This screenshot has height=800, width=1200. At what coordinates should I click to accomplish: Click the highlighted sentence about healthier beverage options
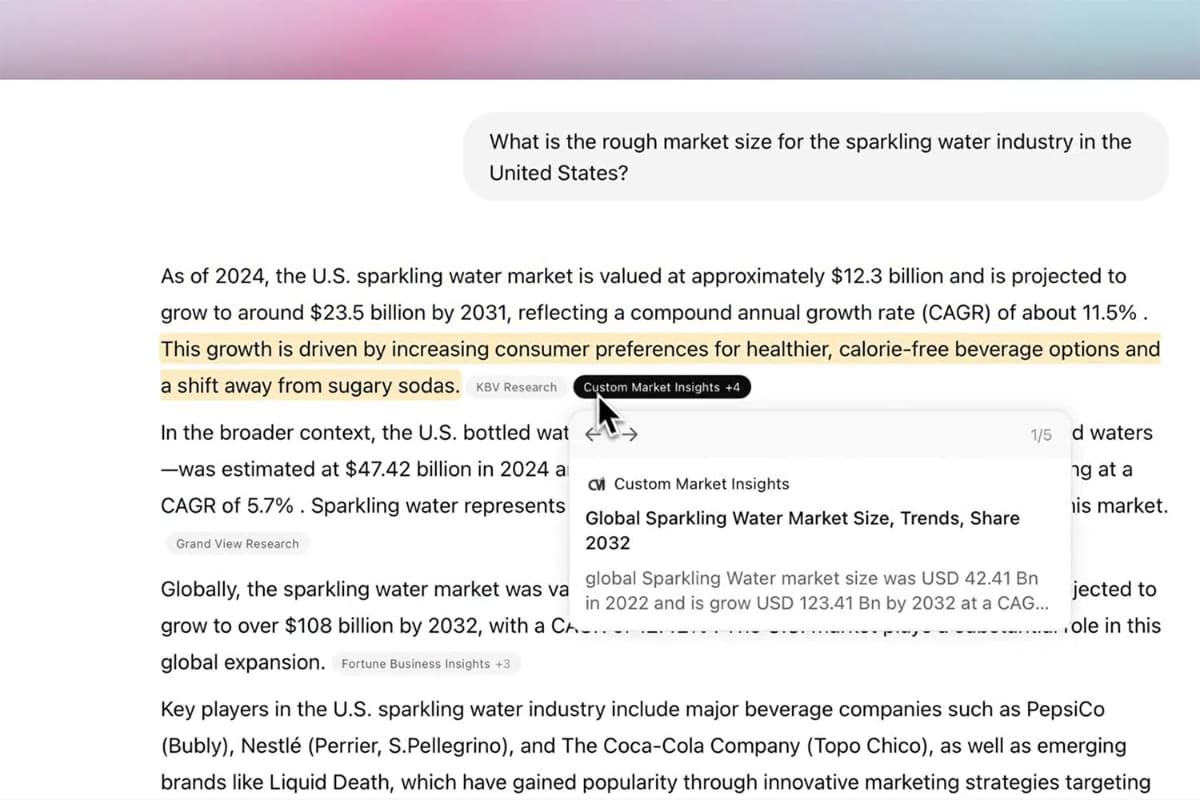point(660,350)
